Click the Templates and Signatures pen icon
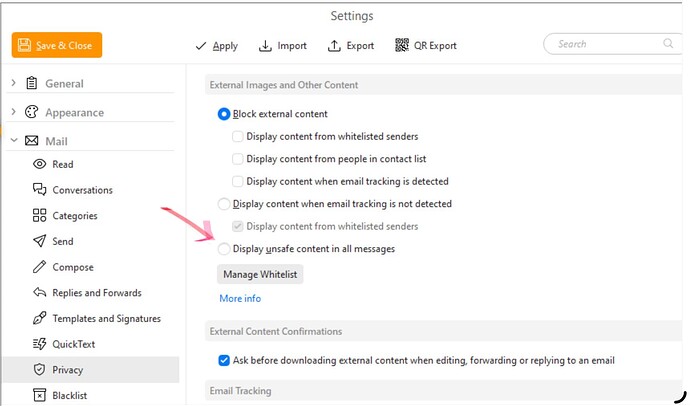Screen dimensions: 690x406 (x=39, y=318)
